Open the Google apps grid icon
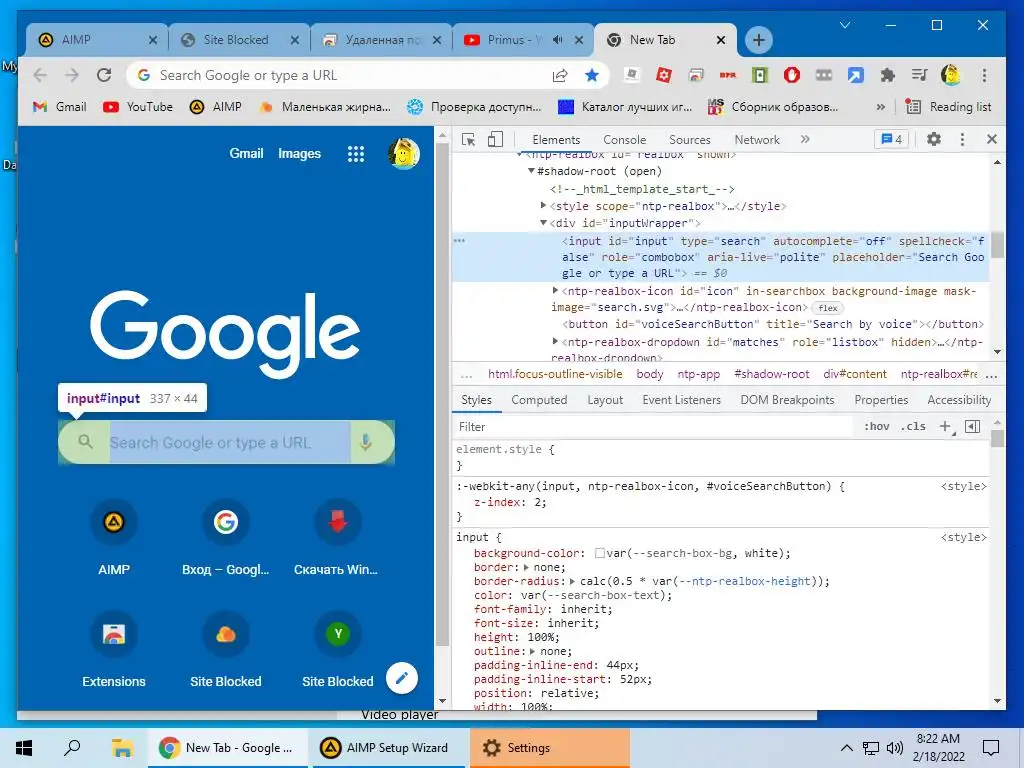The width and height of the screenshot is (1024, 768). 356,154
